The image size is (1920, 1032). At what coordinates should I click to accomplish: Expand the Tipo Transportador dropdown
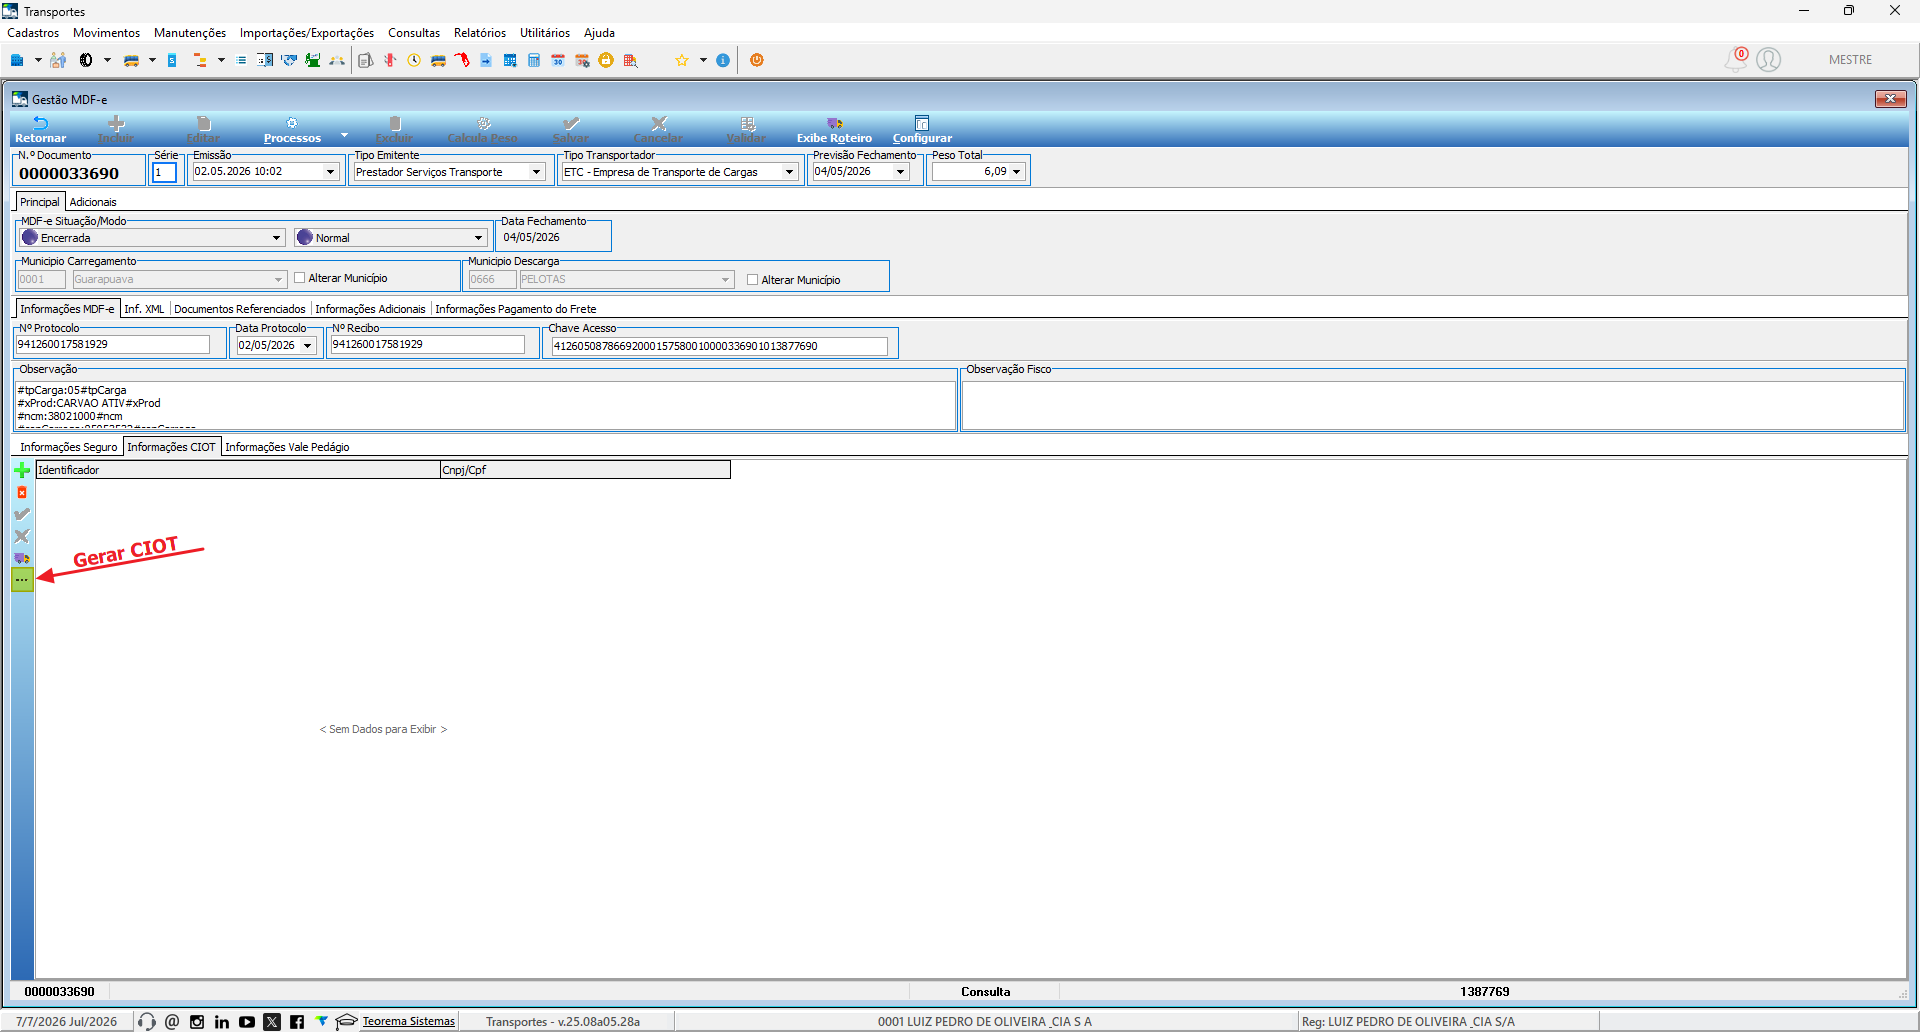[x=789, y=172]
